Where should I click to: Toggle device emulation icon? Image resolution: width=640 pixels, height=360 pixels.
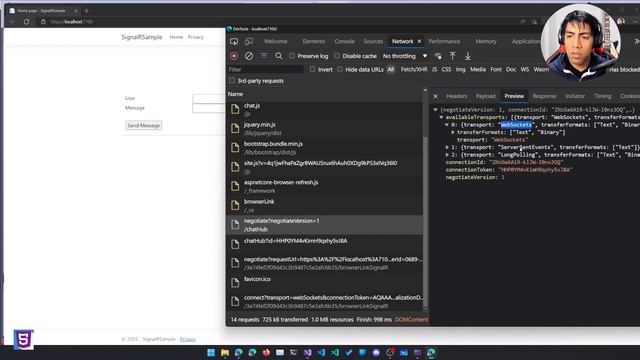(249, 41)
